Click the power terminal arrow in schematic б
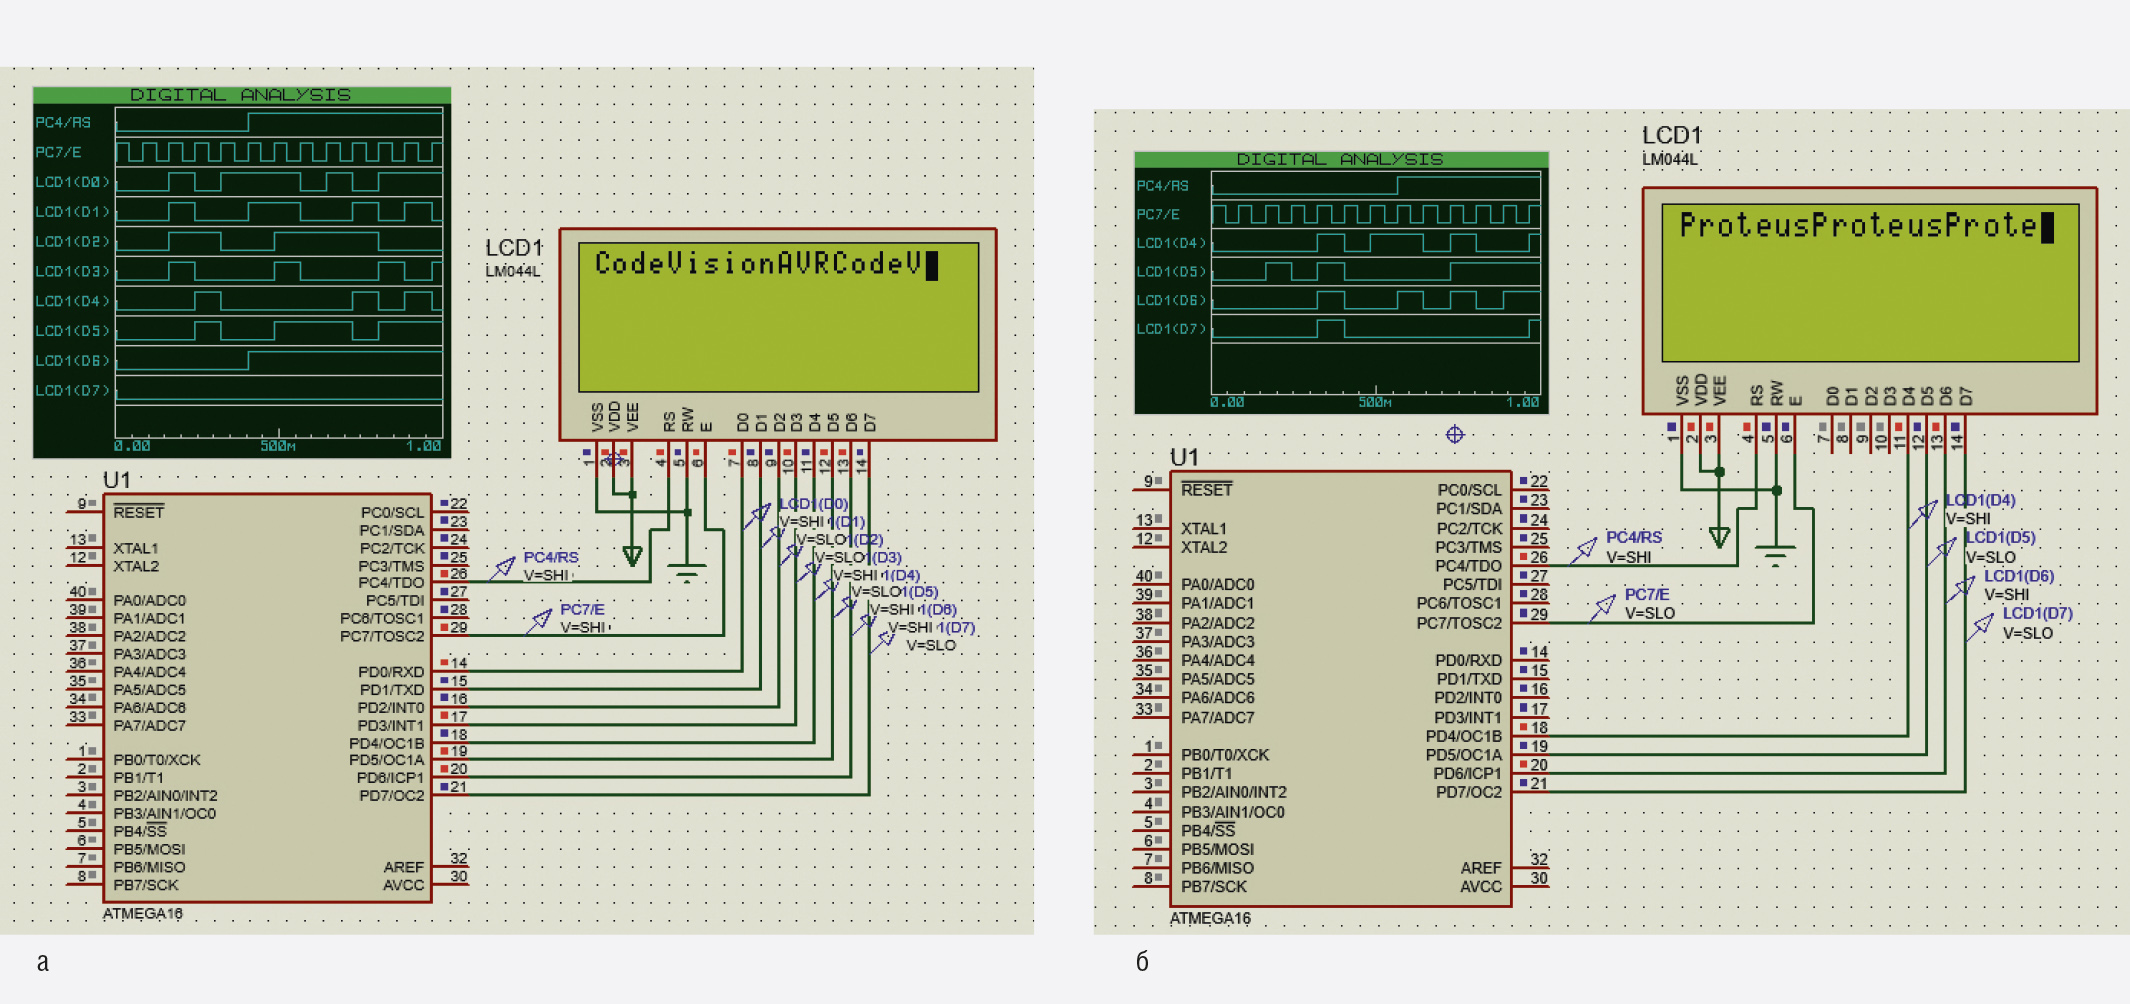Image resolution: width=2130 pixels, height=1004 pixels. point(1719,537)
